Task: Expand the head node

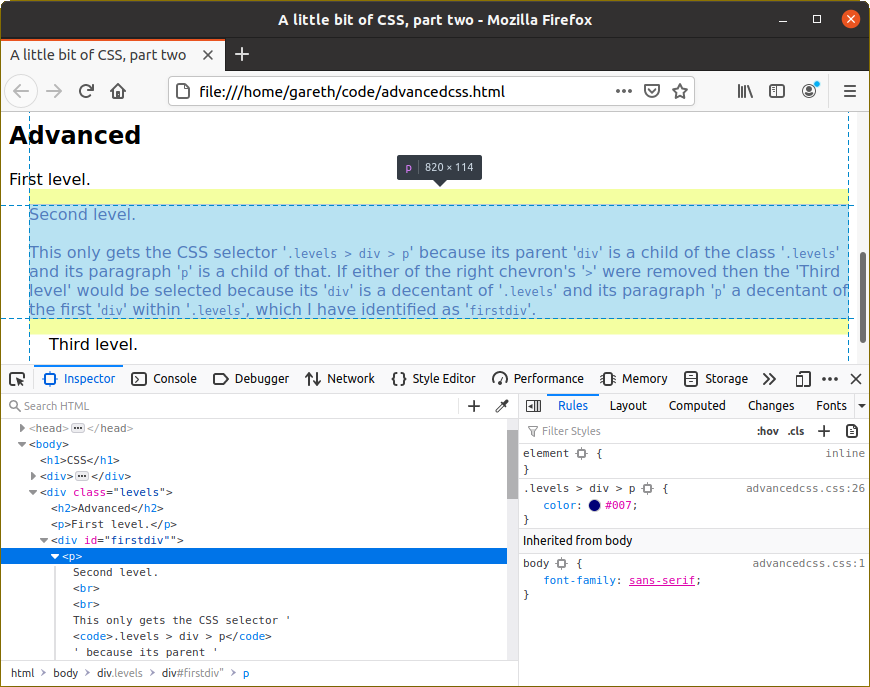Action: [22, 428]
